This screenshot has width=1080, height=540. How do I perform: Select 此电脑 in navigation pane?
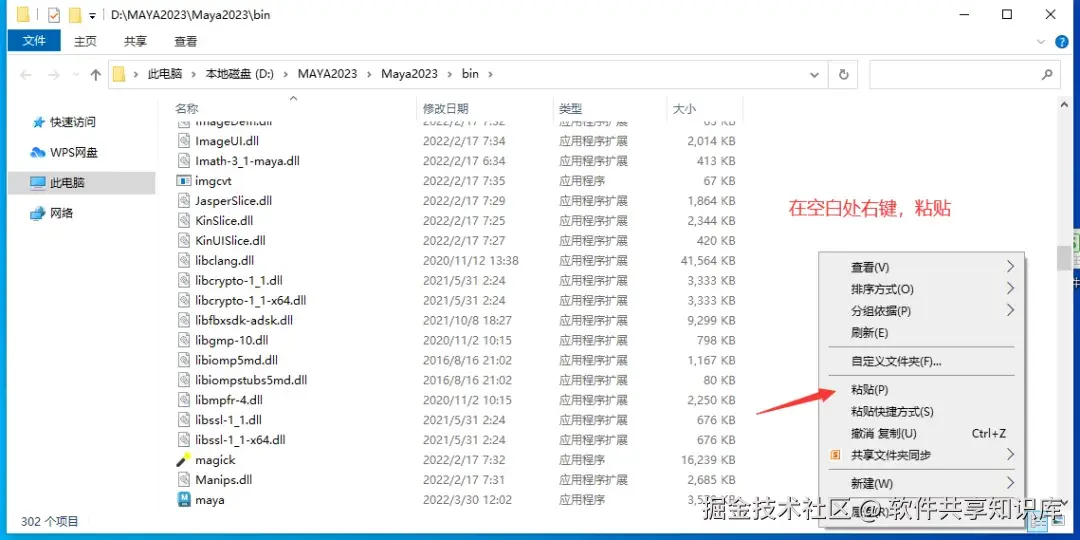[82, 183]
